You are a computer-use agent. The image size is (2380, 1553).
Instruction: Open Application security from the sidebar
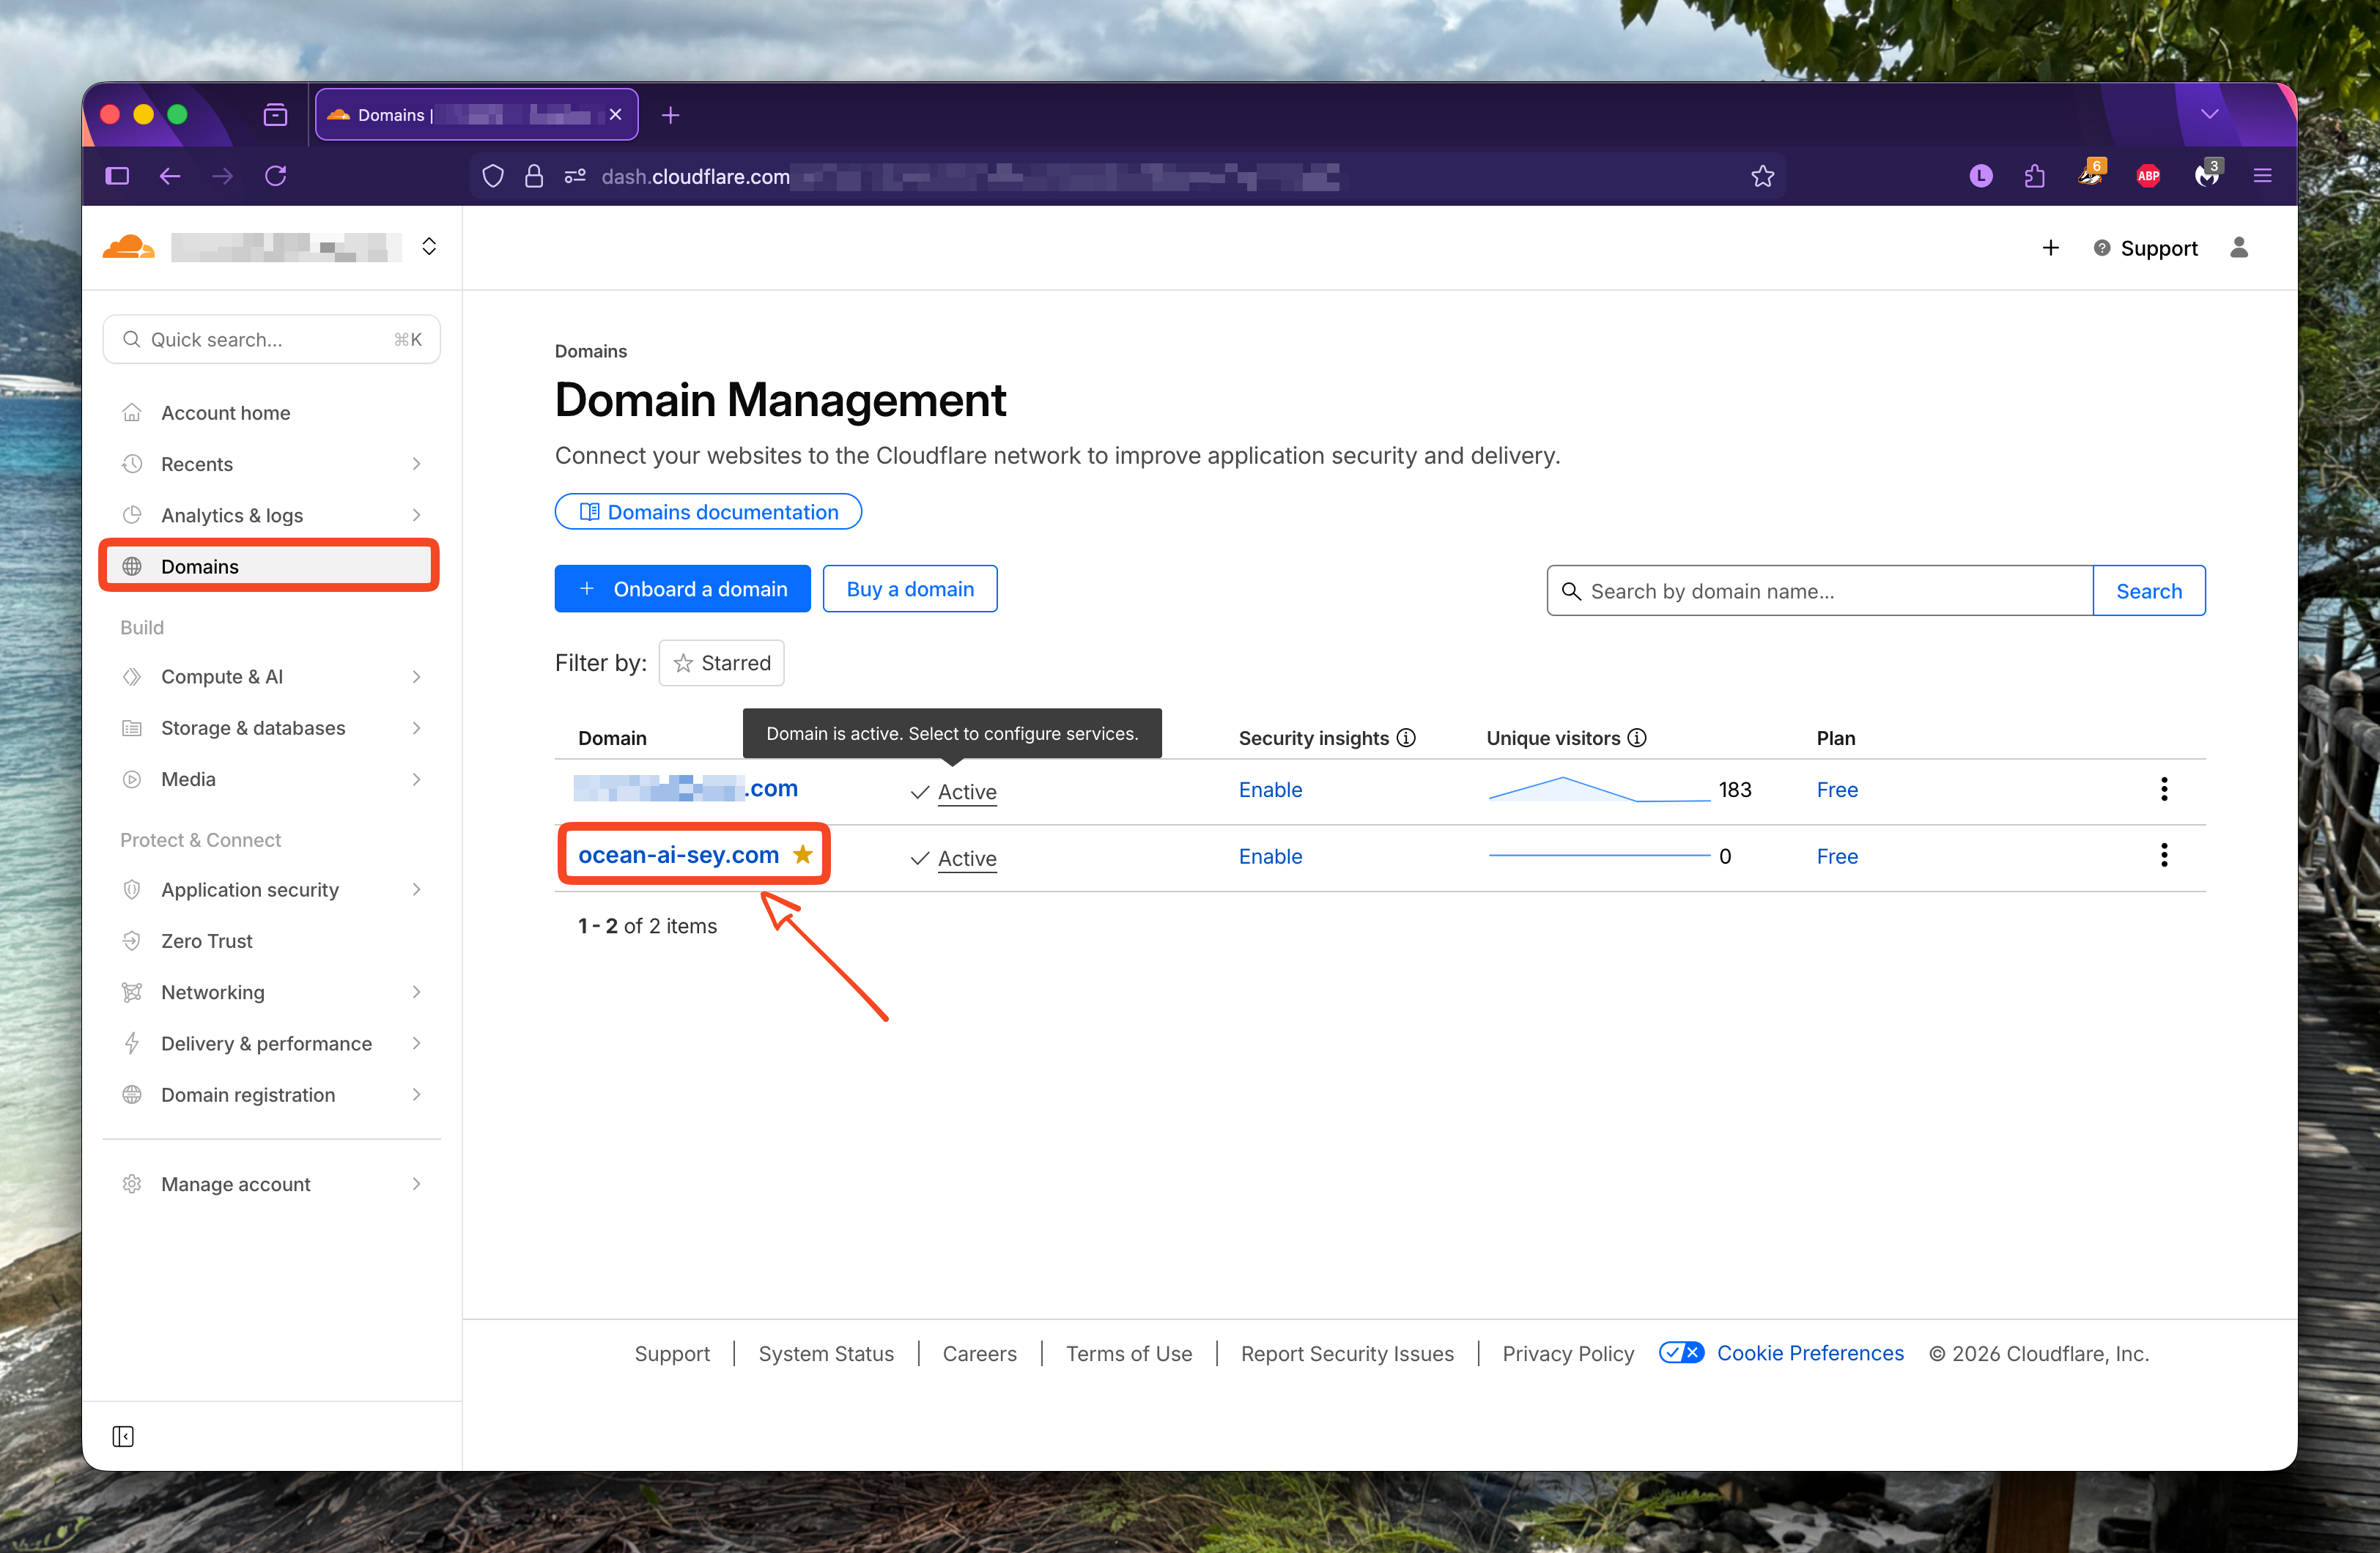click(249, 889)
